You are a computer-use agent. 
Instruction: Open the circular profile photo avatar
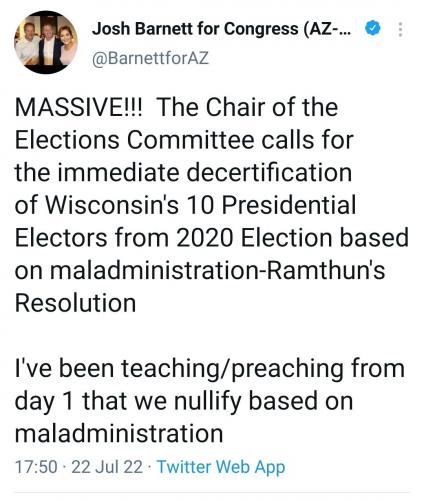46,42
